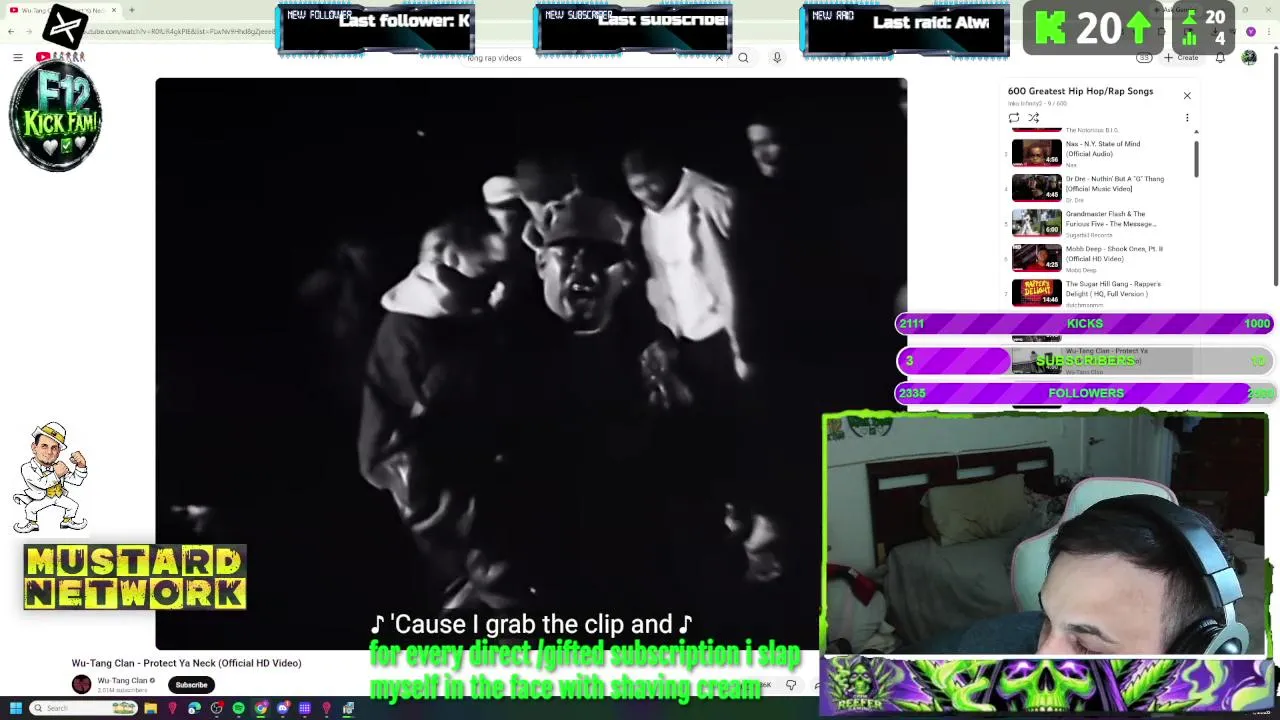Play Grandmaster Flash - The Message thumbnail
This screenshot has height=720, width=1280.
(x=1037, y=223)
